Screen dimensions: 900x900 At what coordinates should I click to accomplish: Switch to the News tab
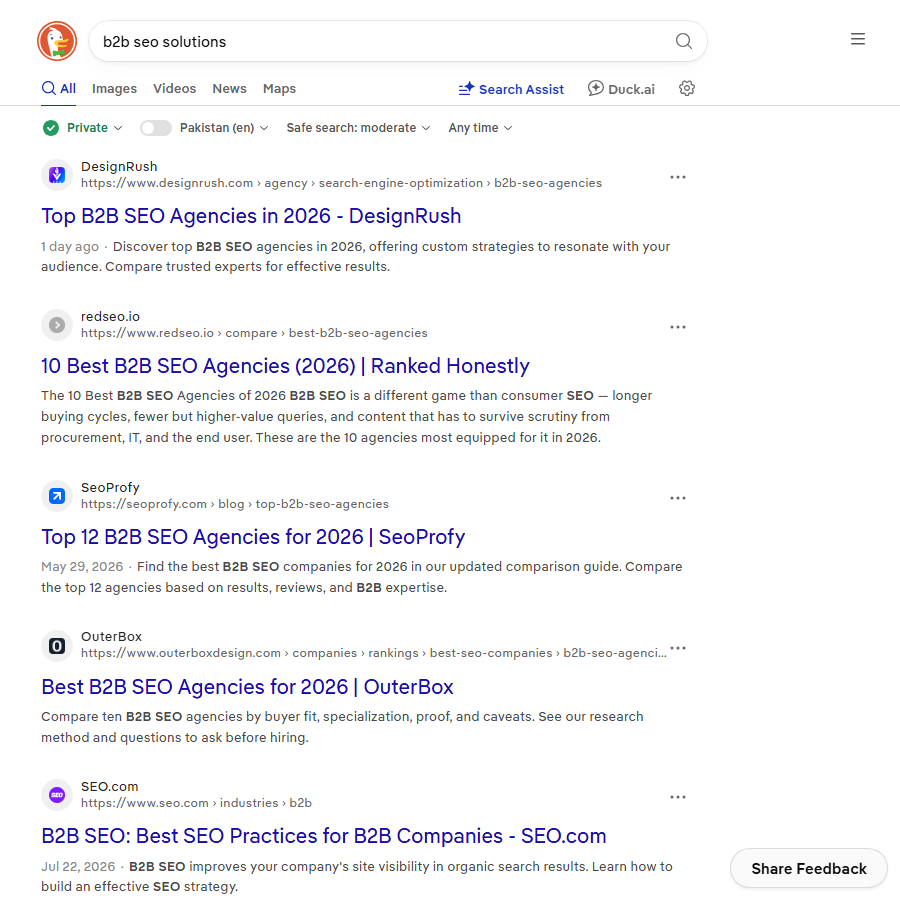[229, 88]
